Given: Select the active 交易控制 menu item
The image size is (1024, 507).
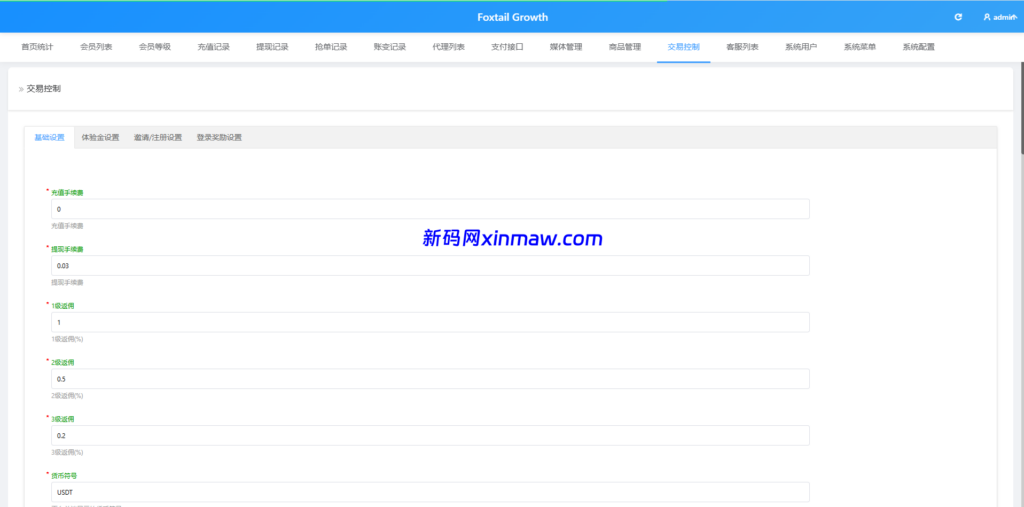Looking at the screenshot, I should [x=684, y=47].
